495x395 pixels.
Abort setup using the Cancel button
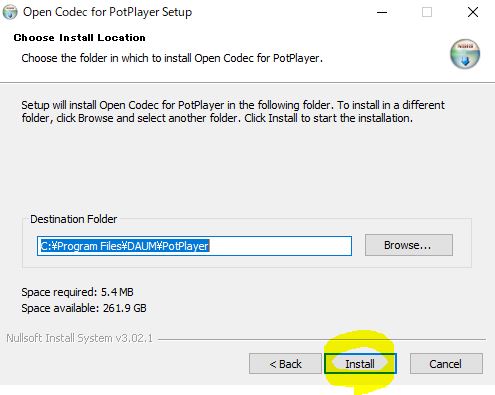[x=446, y=364]
